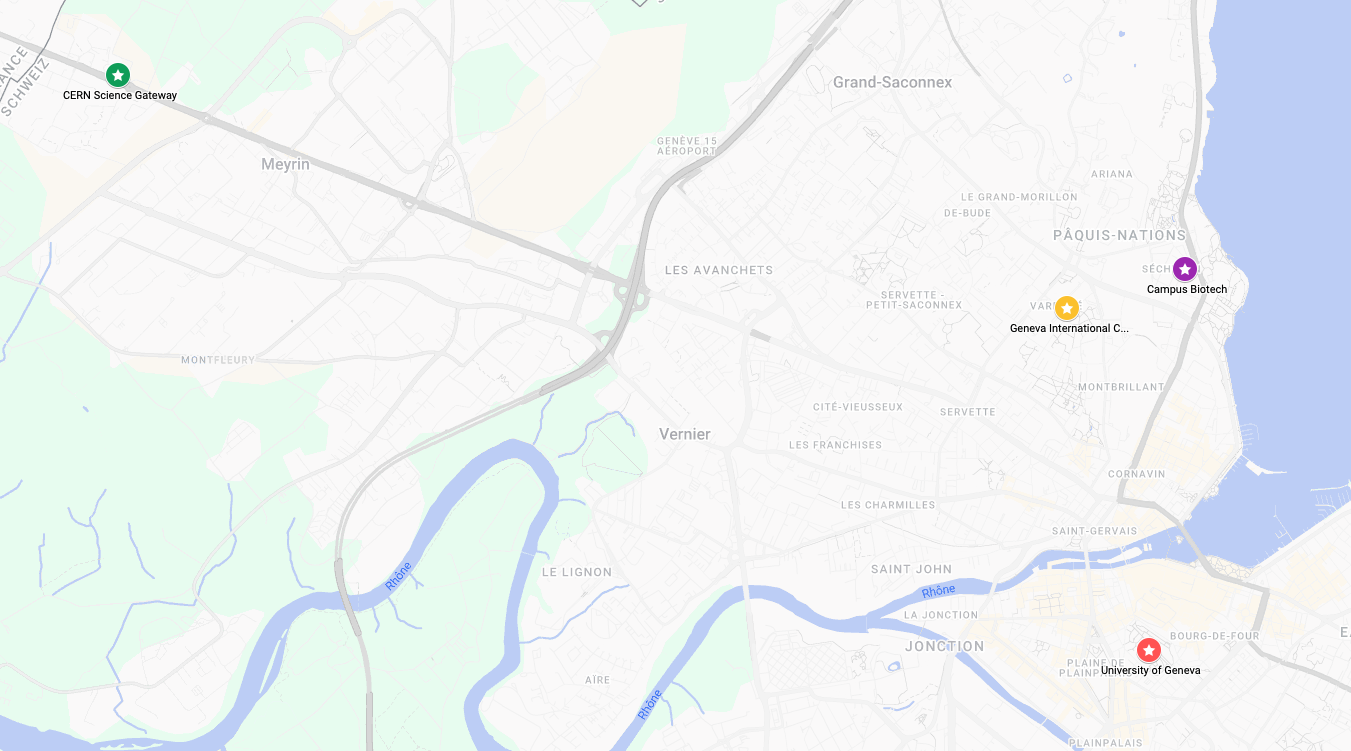Image resolution: width=1351 pixels, height=751 pixels.
Task: Click the purple Campus Biotech star marker
Action: tap(1185, 269)
